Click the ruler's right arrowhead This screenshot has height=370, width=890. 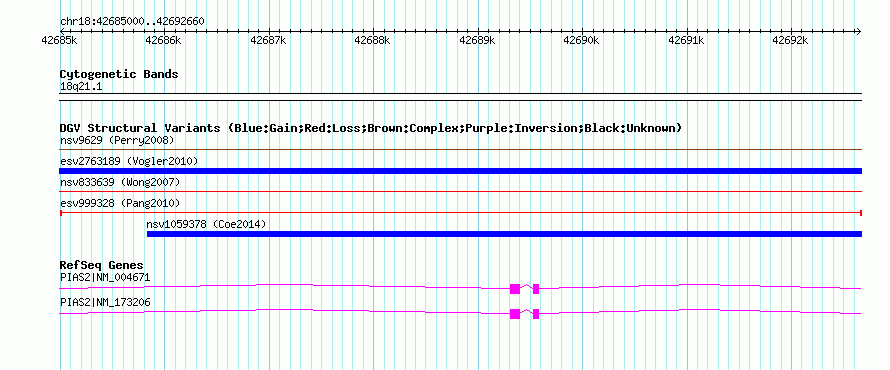coord(858,31)
